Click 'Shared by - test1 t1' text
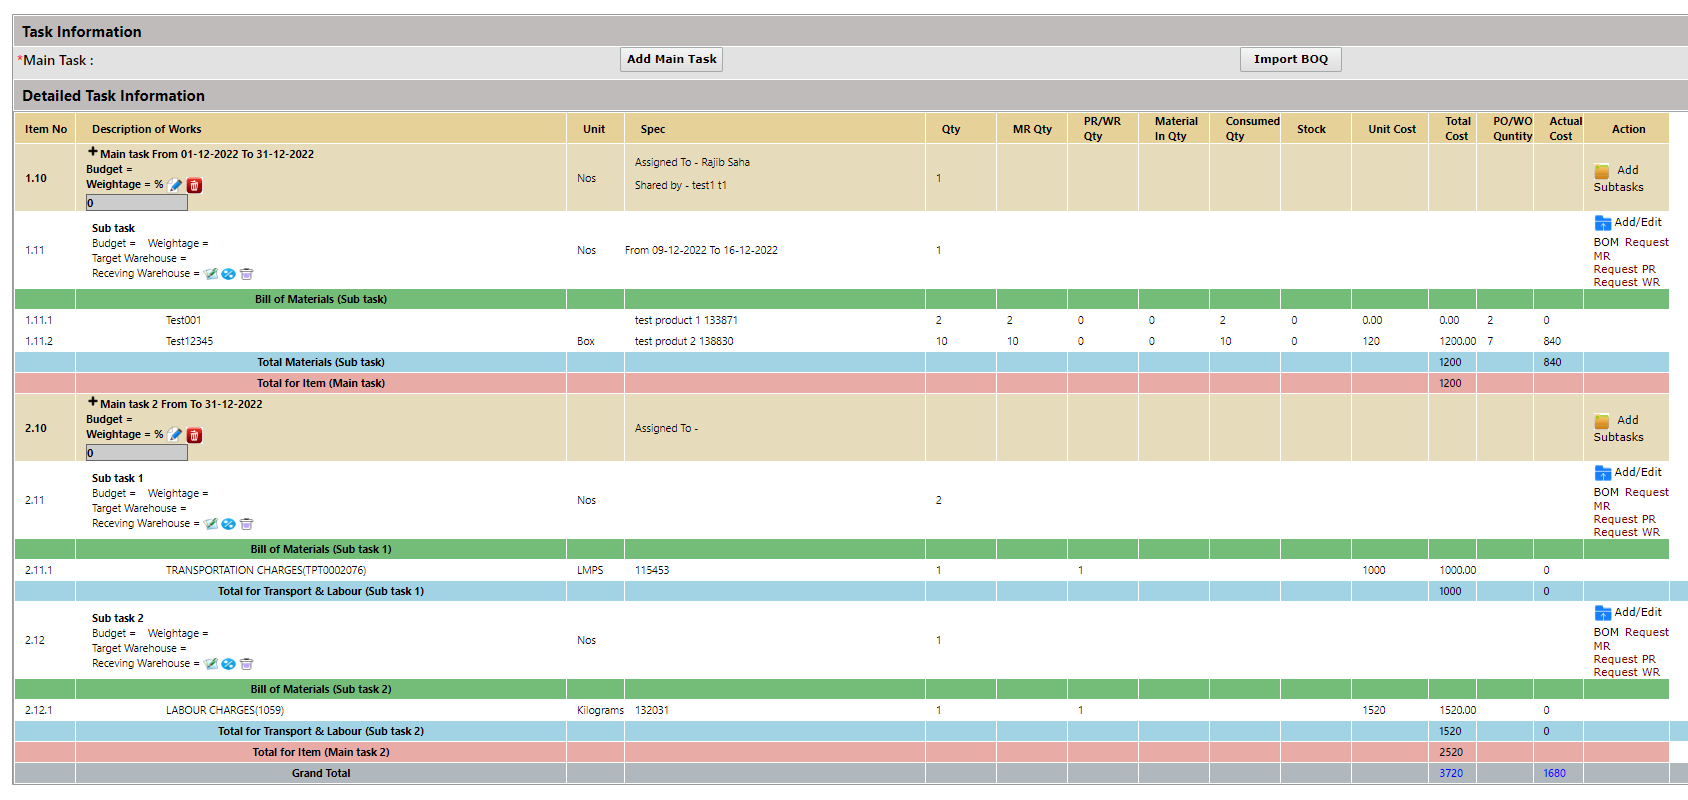The image size is (1688, 800). [681, 186]
